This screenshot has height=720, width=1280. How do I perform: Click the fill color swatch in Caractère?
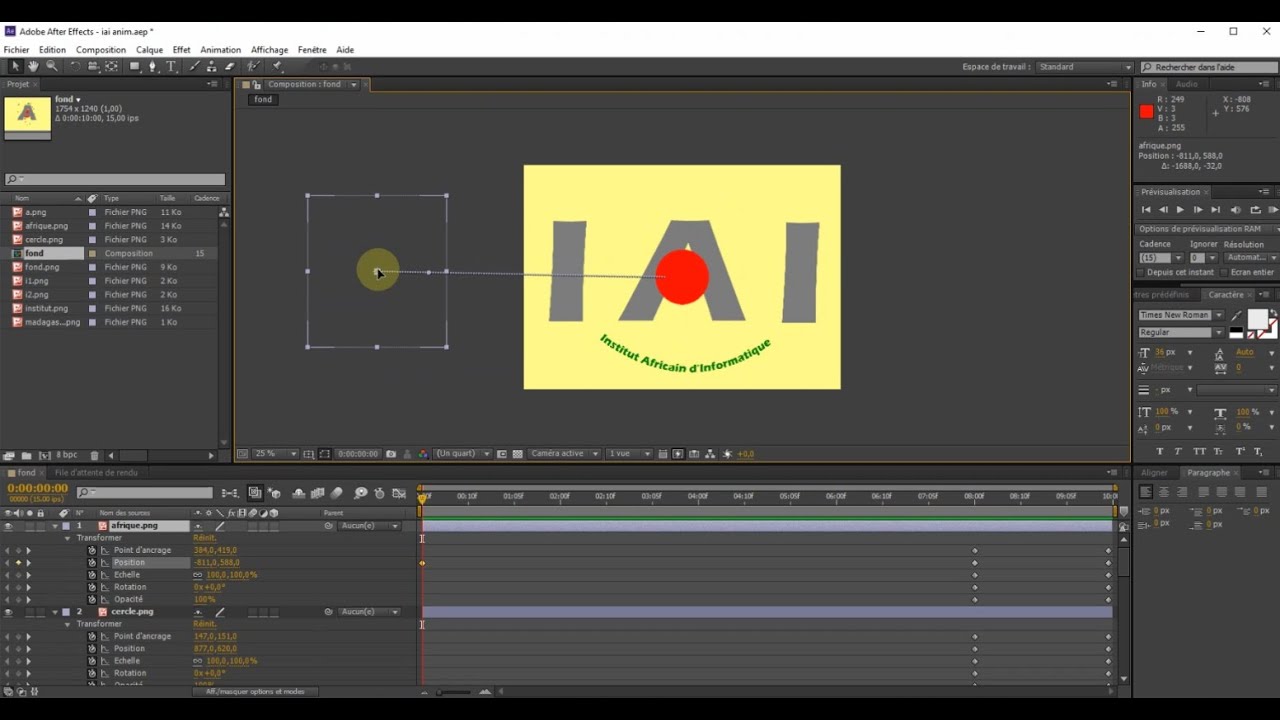1256,319
